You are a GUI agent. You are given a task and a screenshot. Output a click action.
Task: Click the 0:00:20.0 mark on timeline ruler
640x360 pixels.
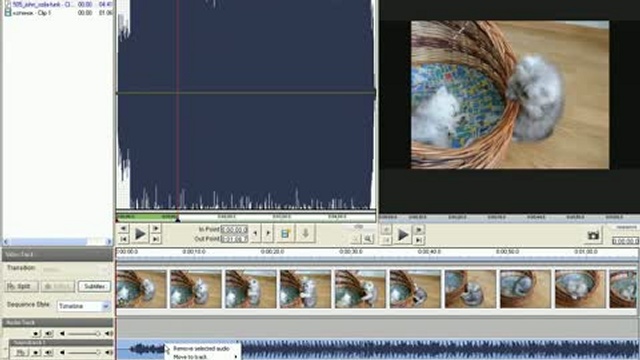273,252
